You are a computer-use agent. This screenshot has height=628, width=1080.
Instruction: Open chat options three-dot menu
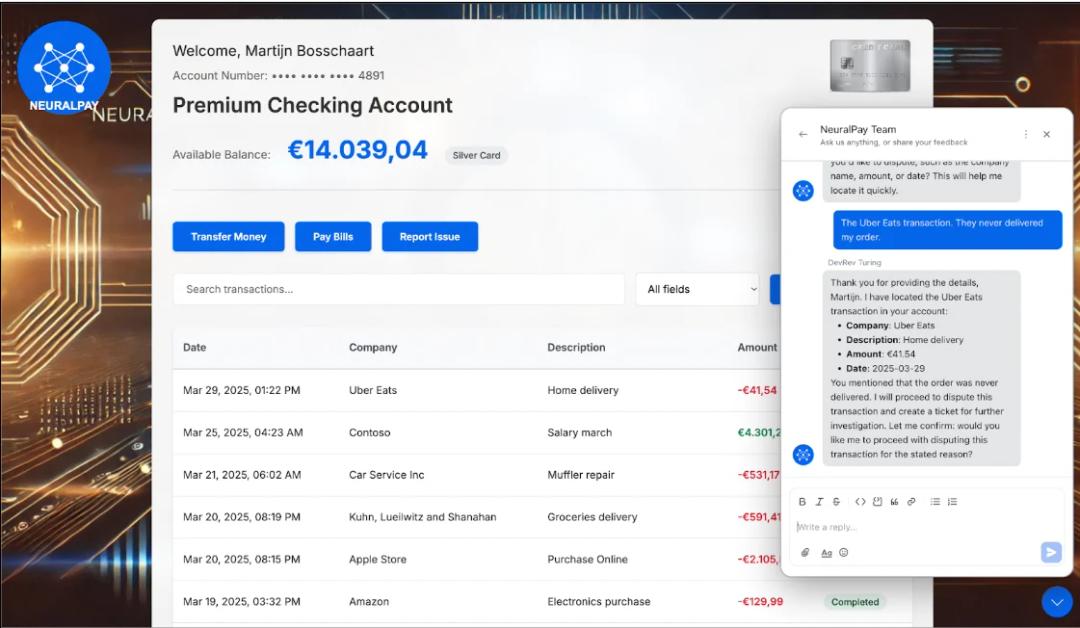pos(1026,134)
